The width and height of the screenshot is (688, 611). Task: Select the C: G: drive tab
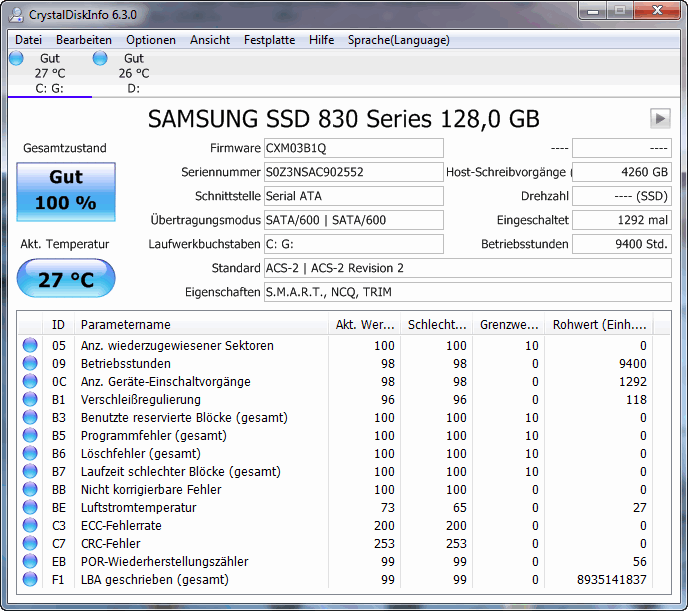coord(50,73)
